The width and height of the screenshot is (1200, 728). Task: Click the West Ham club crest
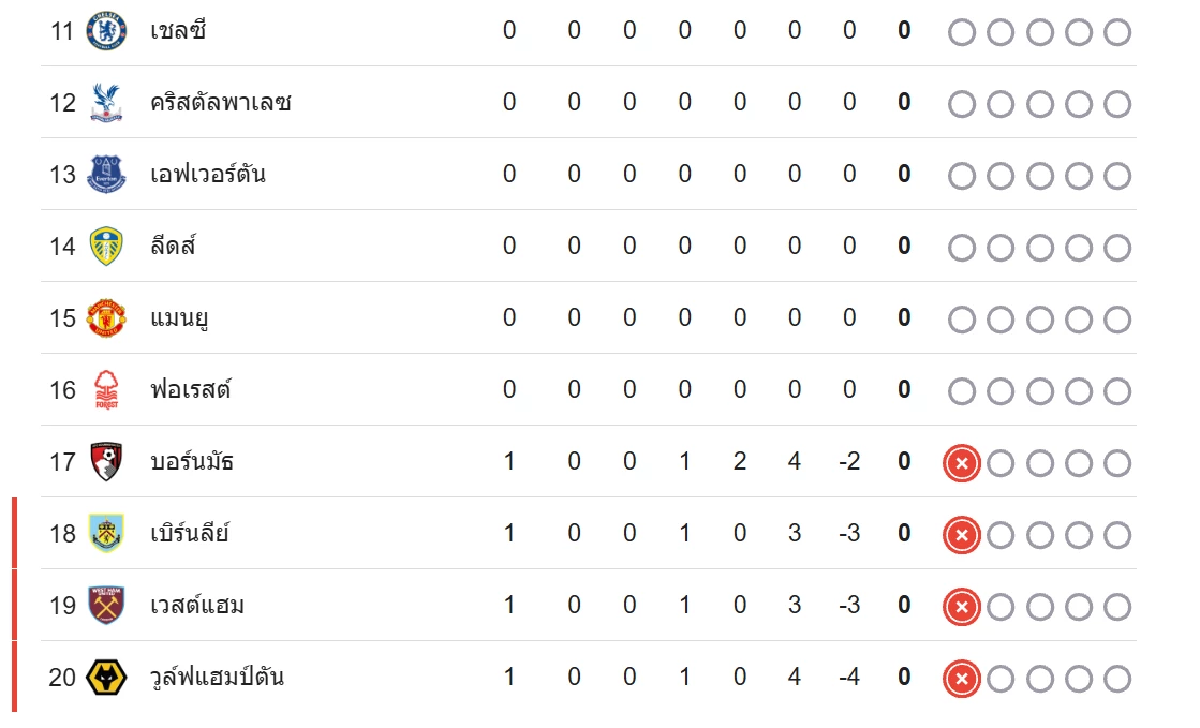106,605
